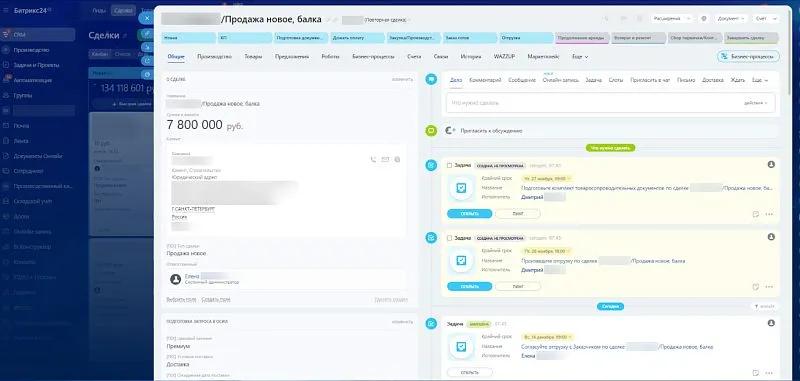The image size is (800, 381).
Task: Open three-dot menu on Произведите отгрузку task
Action: [769, 287]
